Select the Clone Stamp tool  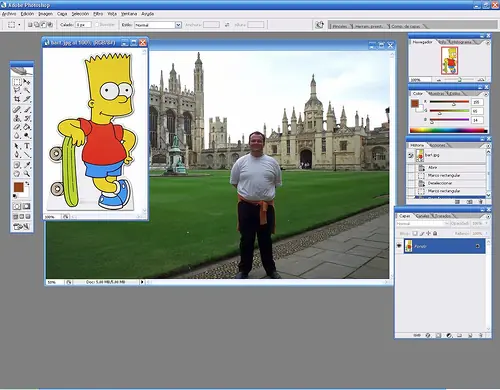[x=17, y=118]
